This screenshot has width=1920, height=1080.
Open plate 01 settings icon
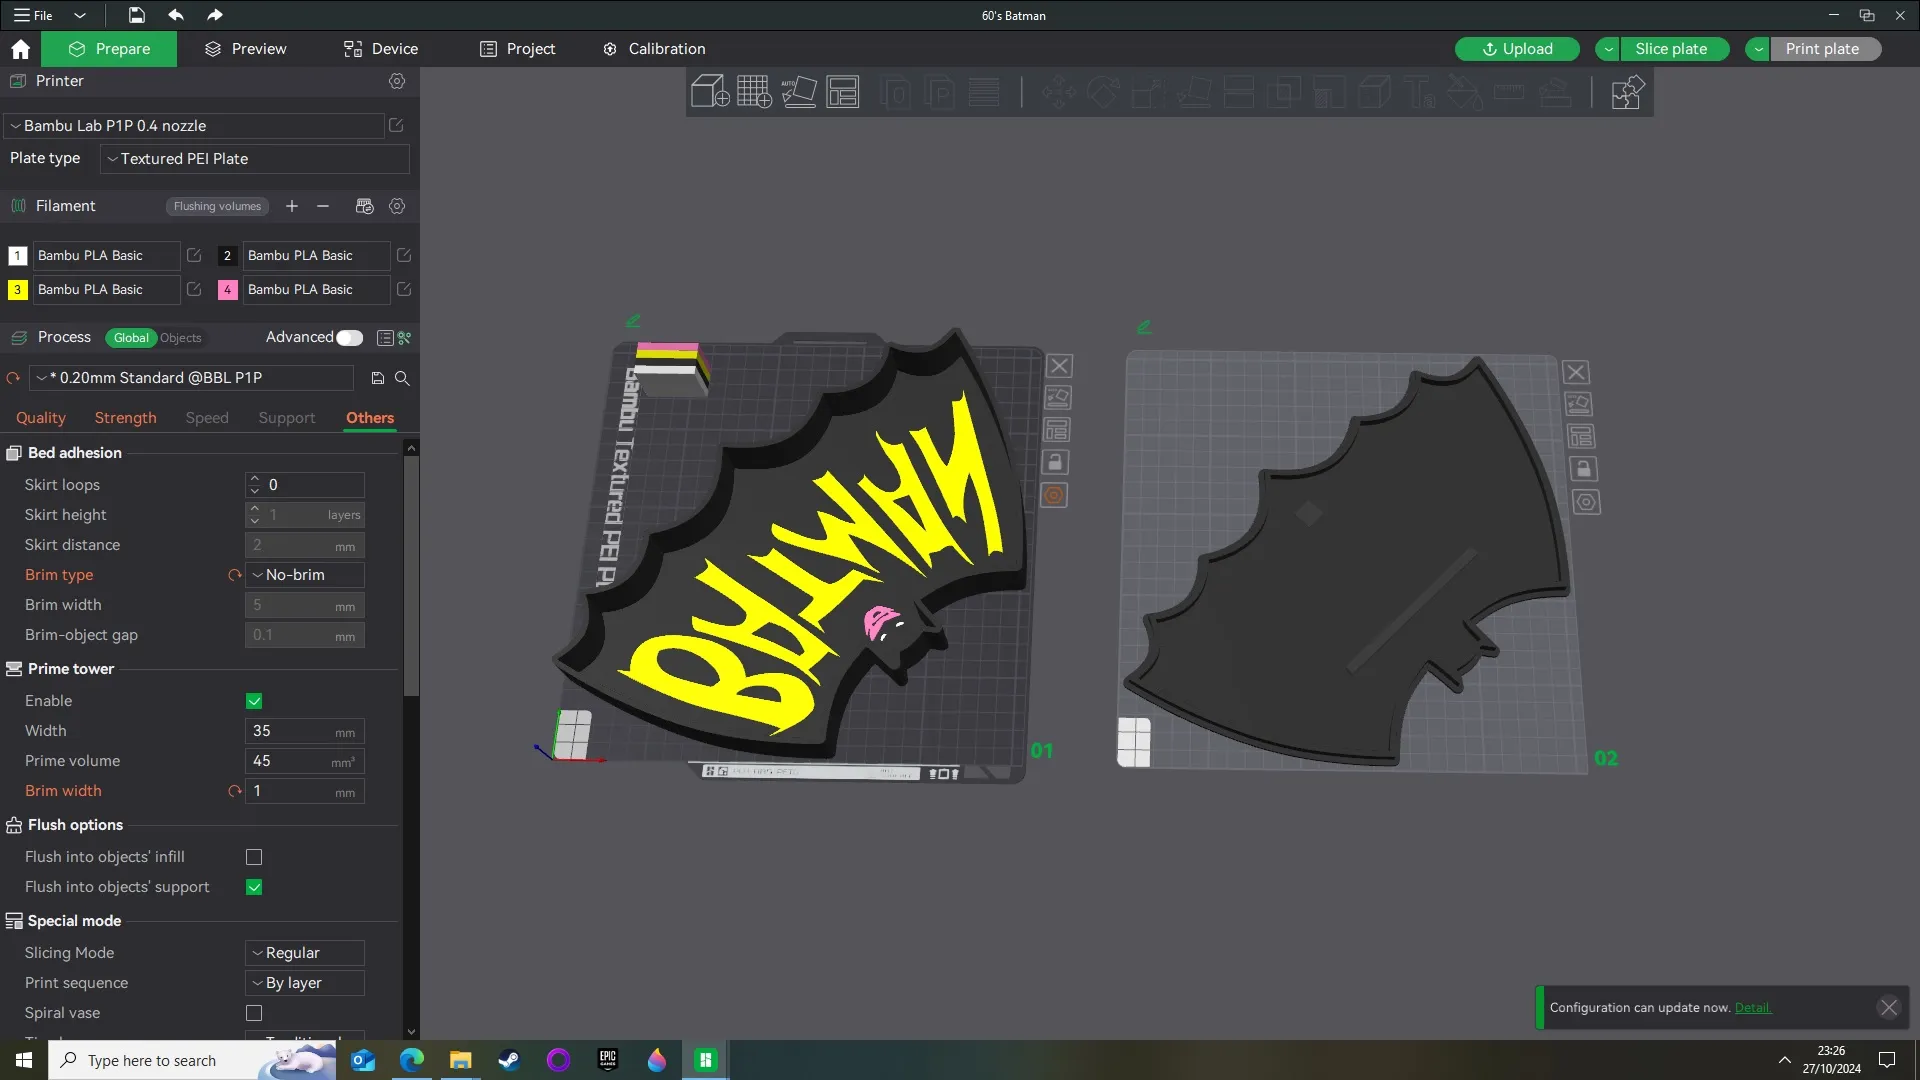pyautogui.click(x=1054, y=495)
